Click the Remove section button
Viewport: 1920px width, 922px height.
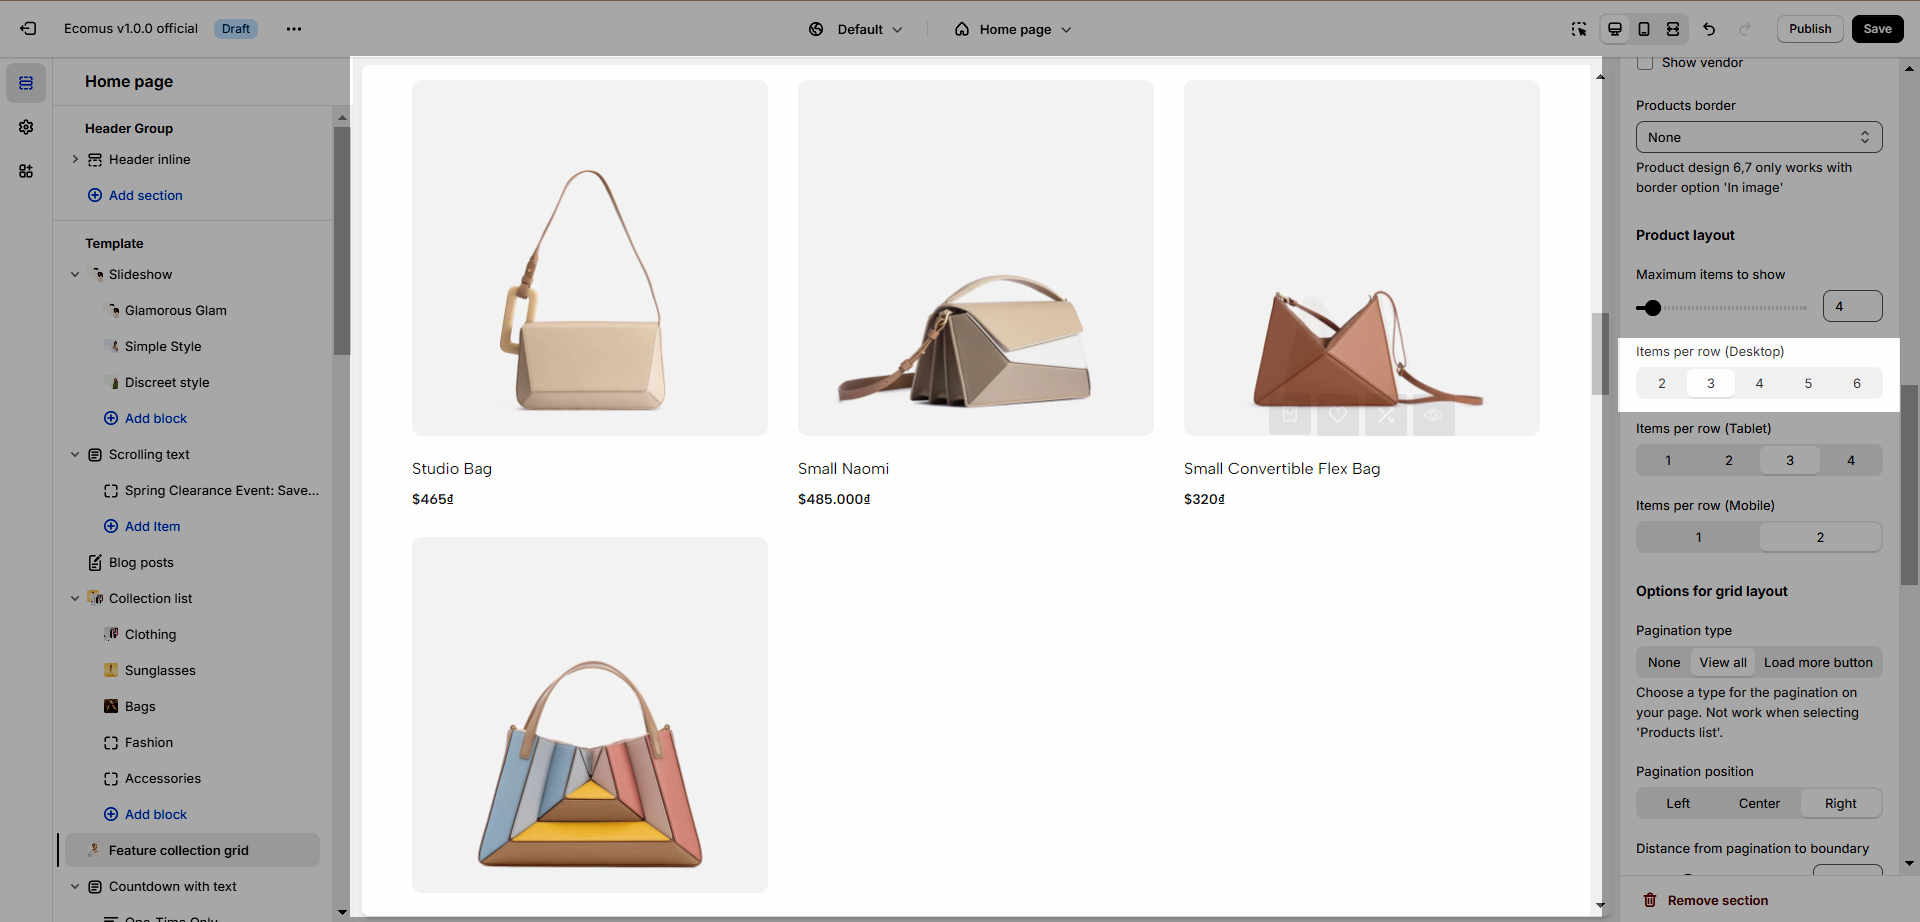[x=1706, y=900]
